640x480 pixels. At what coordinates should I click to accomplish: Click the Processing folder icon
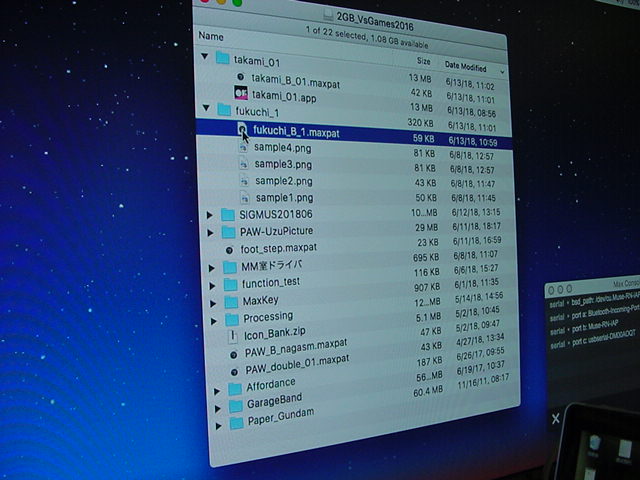tap(232, 320)
